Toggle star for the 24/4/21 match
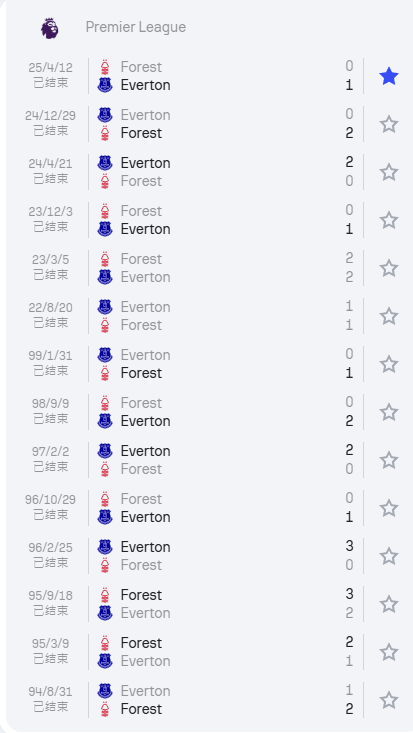413x733 pixels. tap(389, 172)
